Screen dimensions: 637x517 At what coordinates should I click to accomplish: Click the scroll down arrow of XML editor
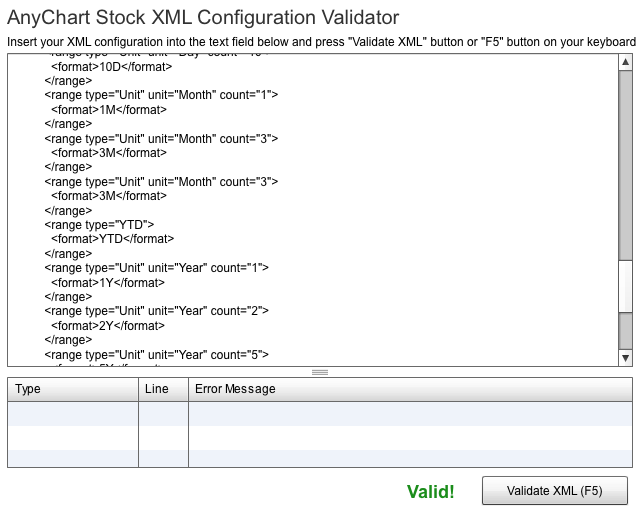[626, 358]
